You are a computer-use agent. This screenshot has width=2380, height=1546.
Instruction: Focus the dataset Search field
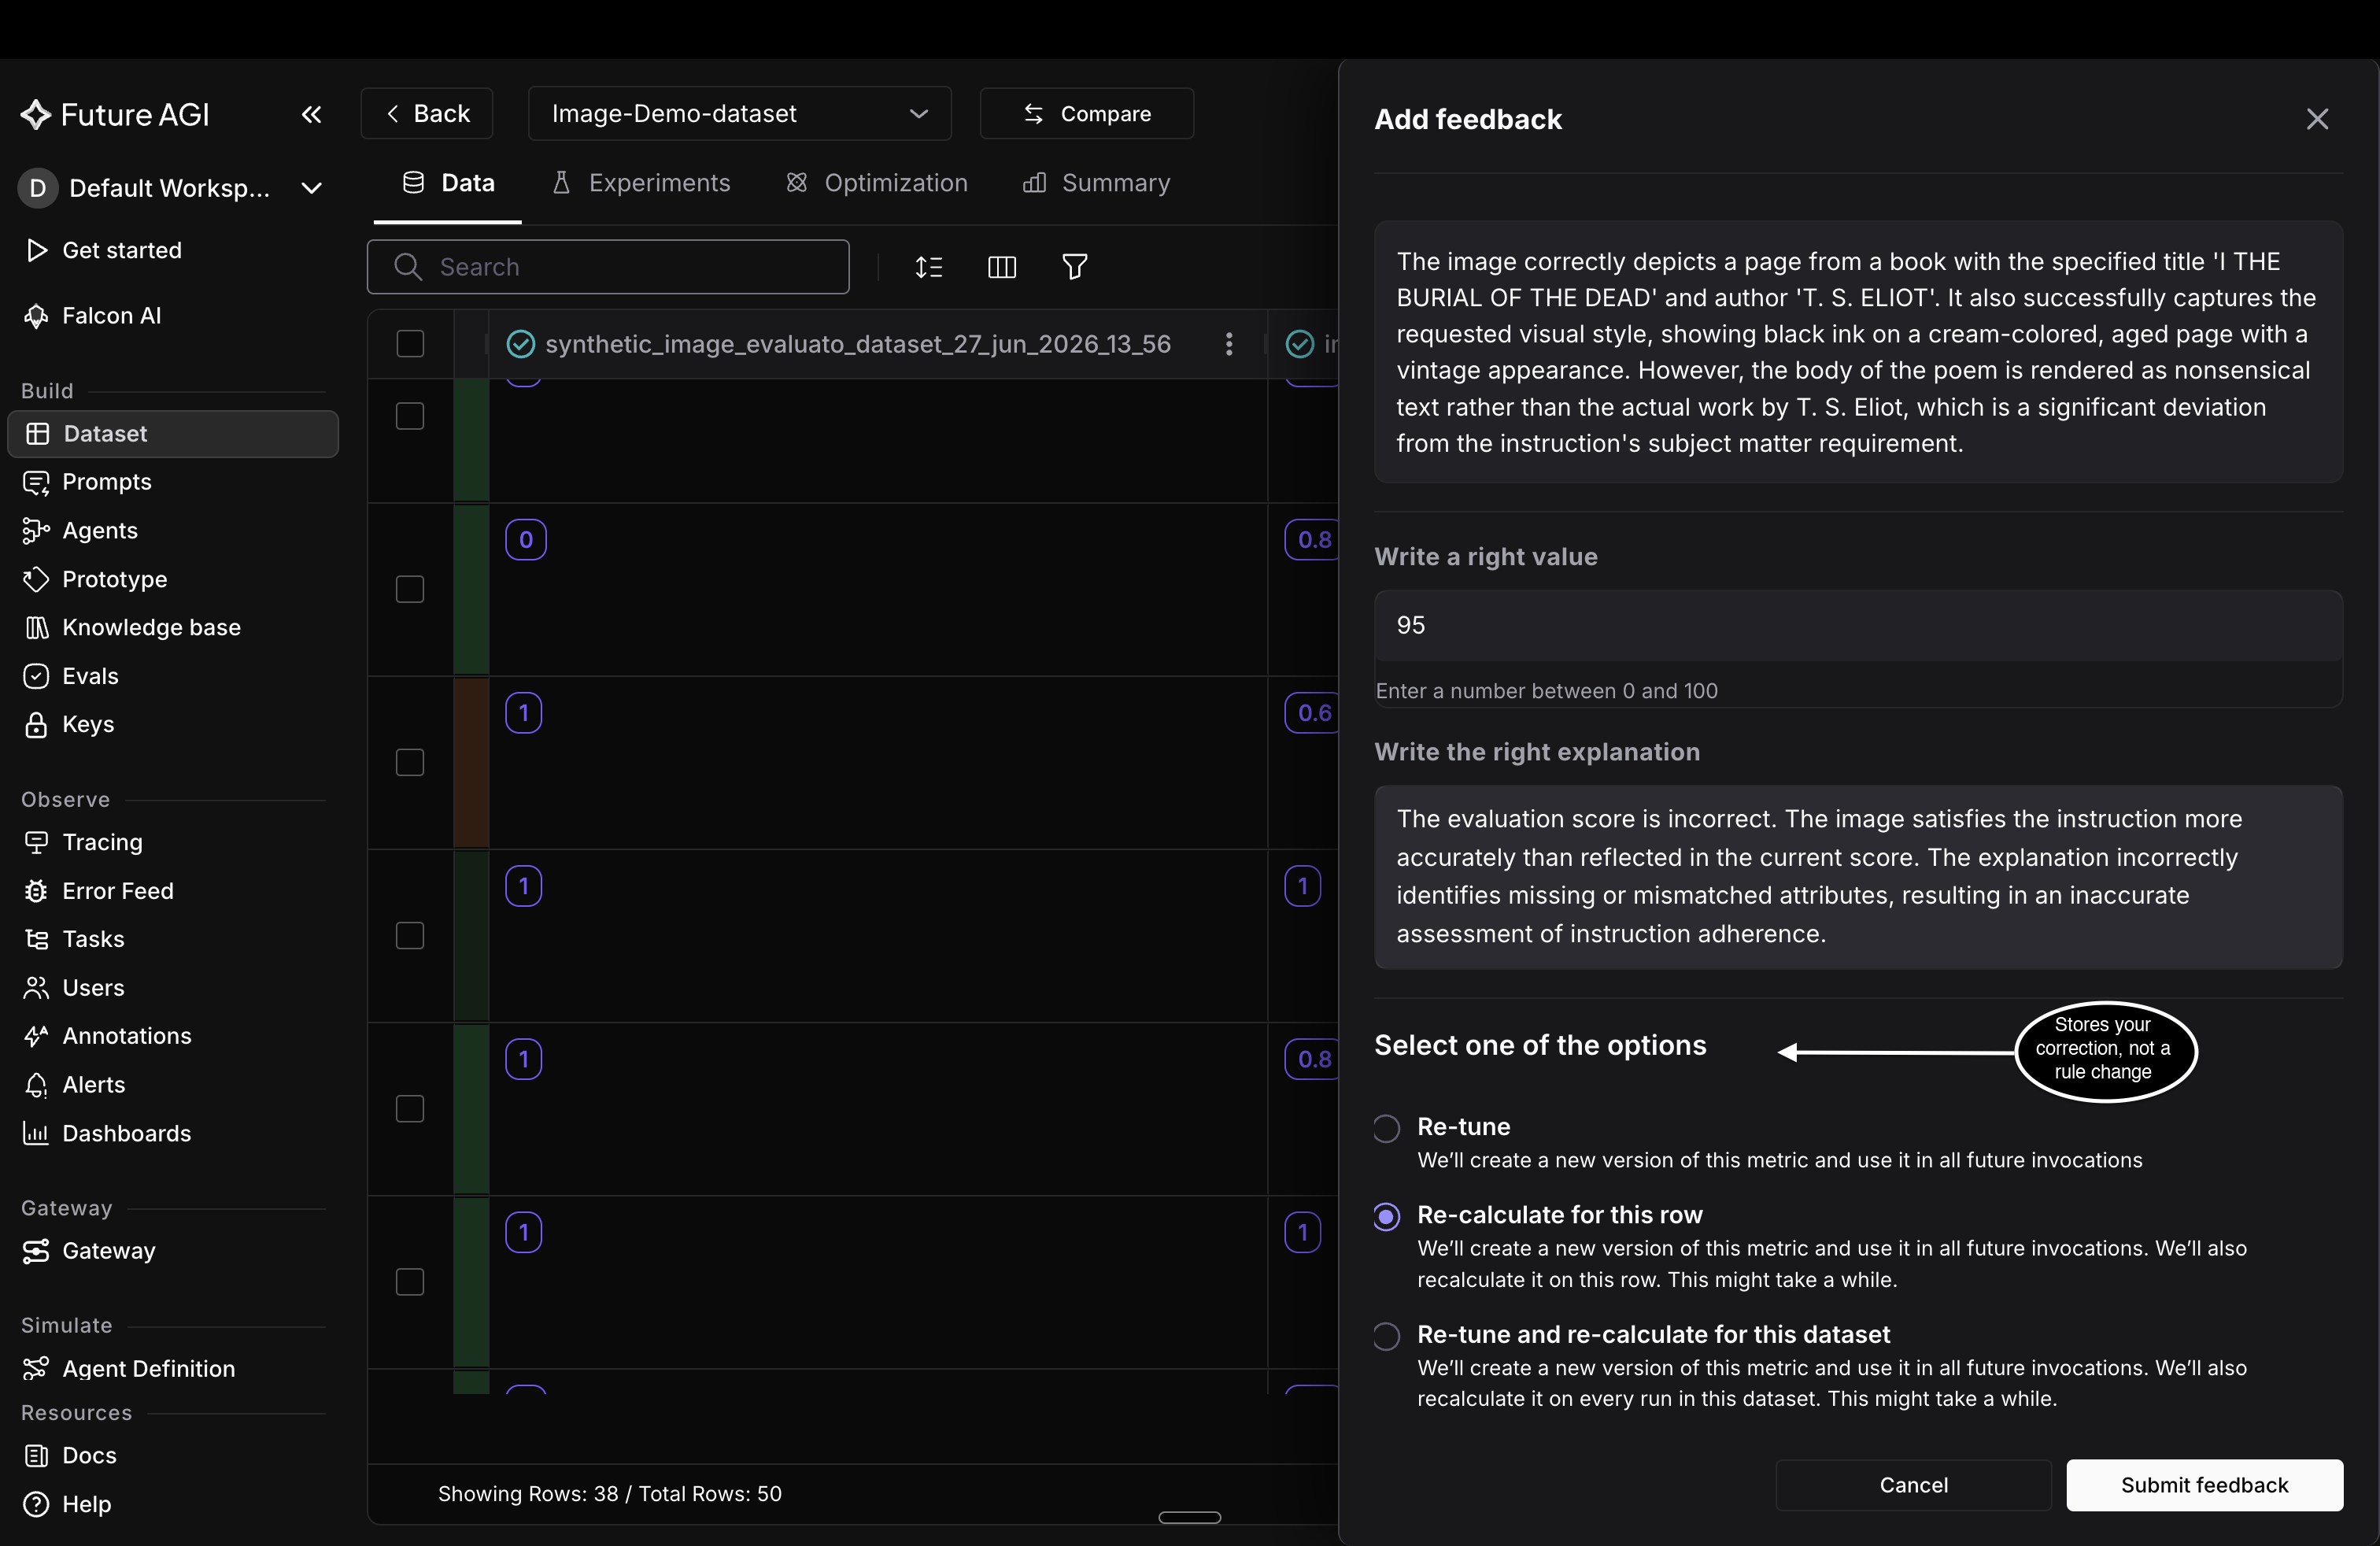[x=608, y=267]
